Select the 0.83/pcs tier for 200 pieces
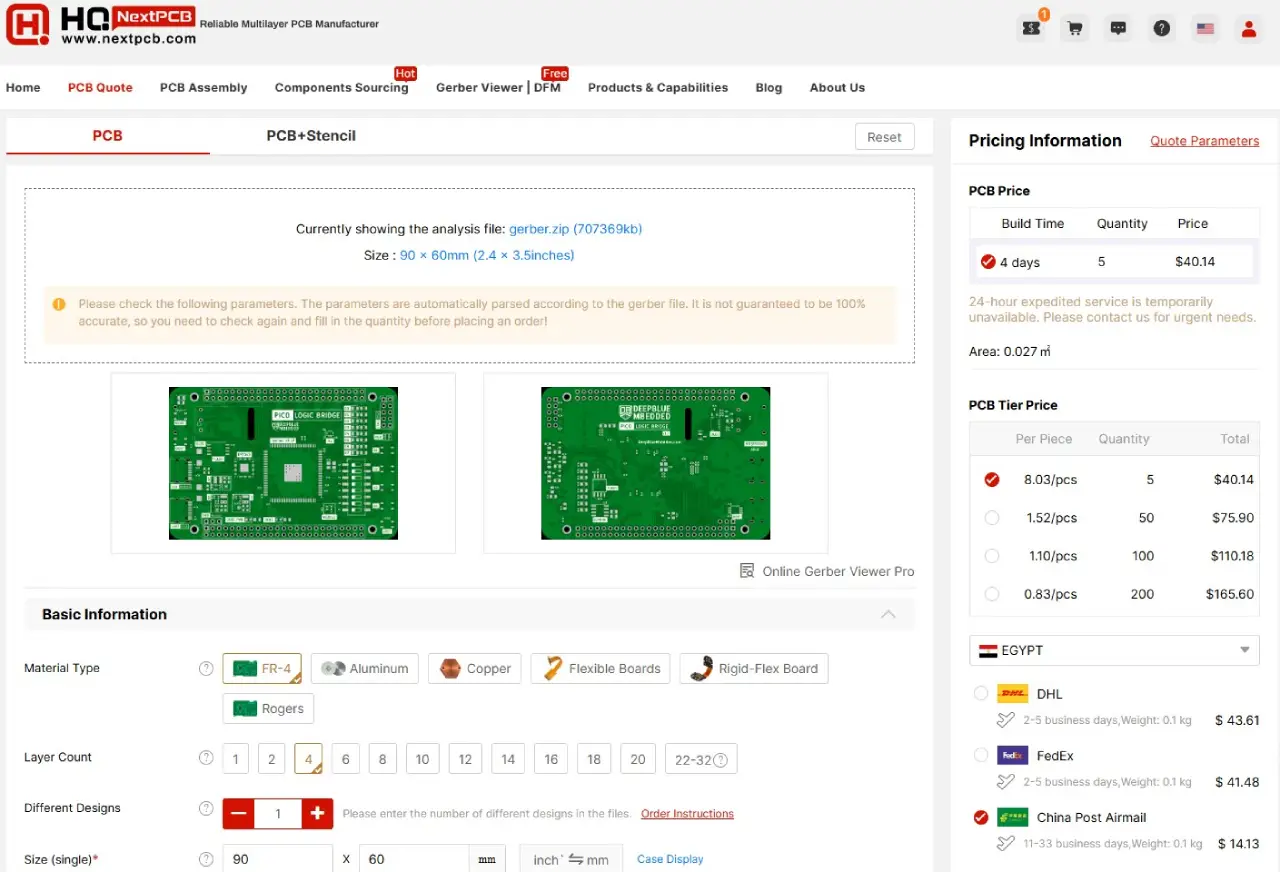This screenshot has width=1280, height=872. coord(992,594)
